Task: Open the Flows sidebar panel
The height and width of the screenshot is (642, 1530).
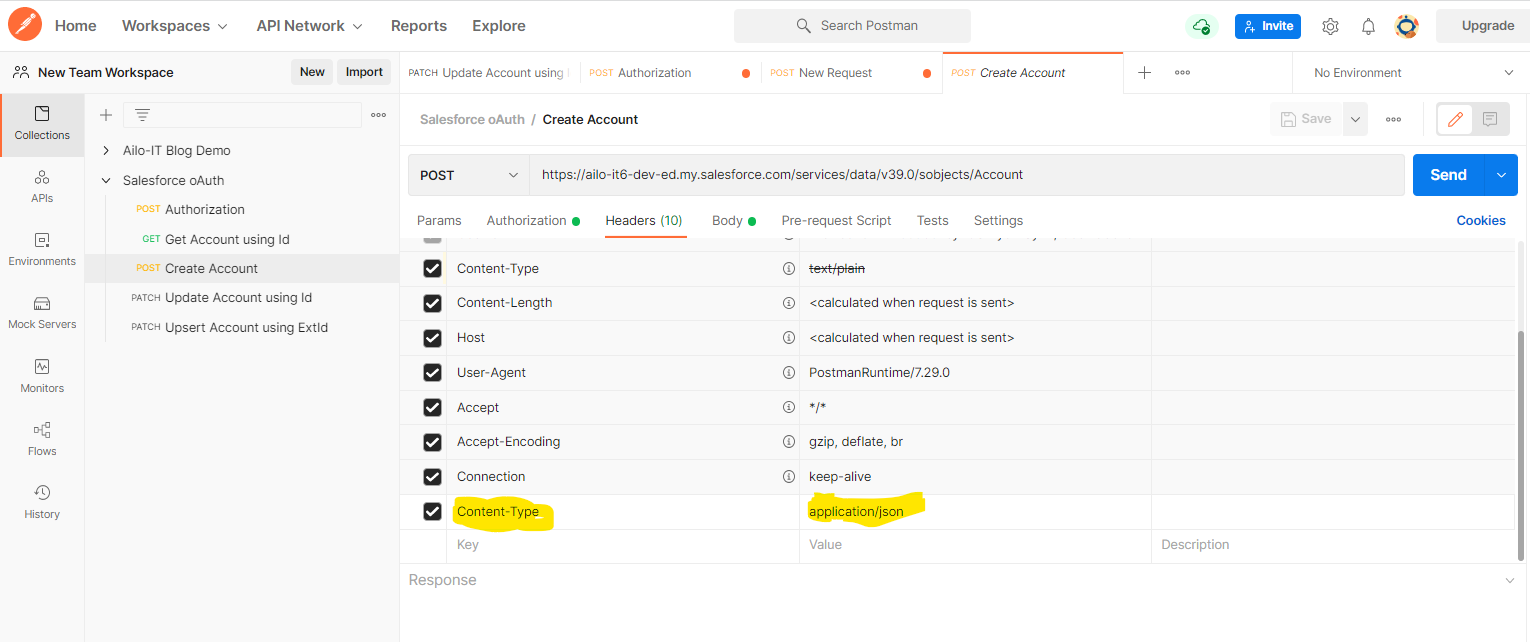Action: (x=42, y=439)
